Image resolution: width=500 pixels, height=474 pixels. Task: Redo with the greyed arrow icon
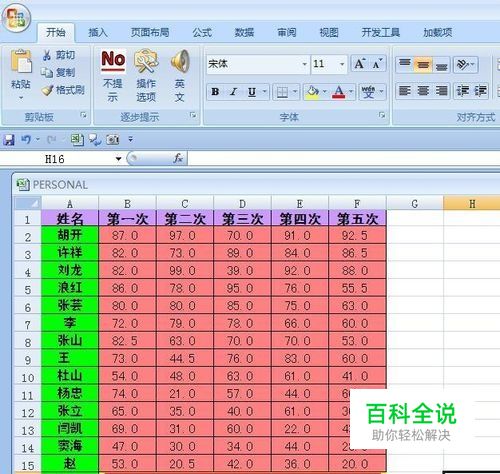coord(51,140)
